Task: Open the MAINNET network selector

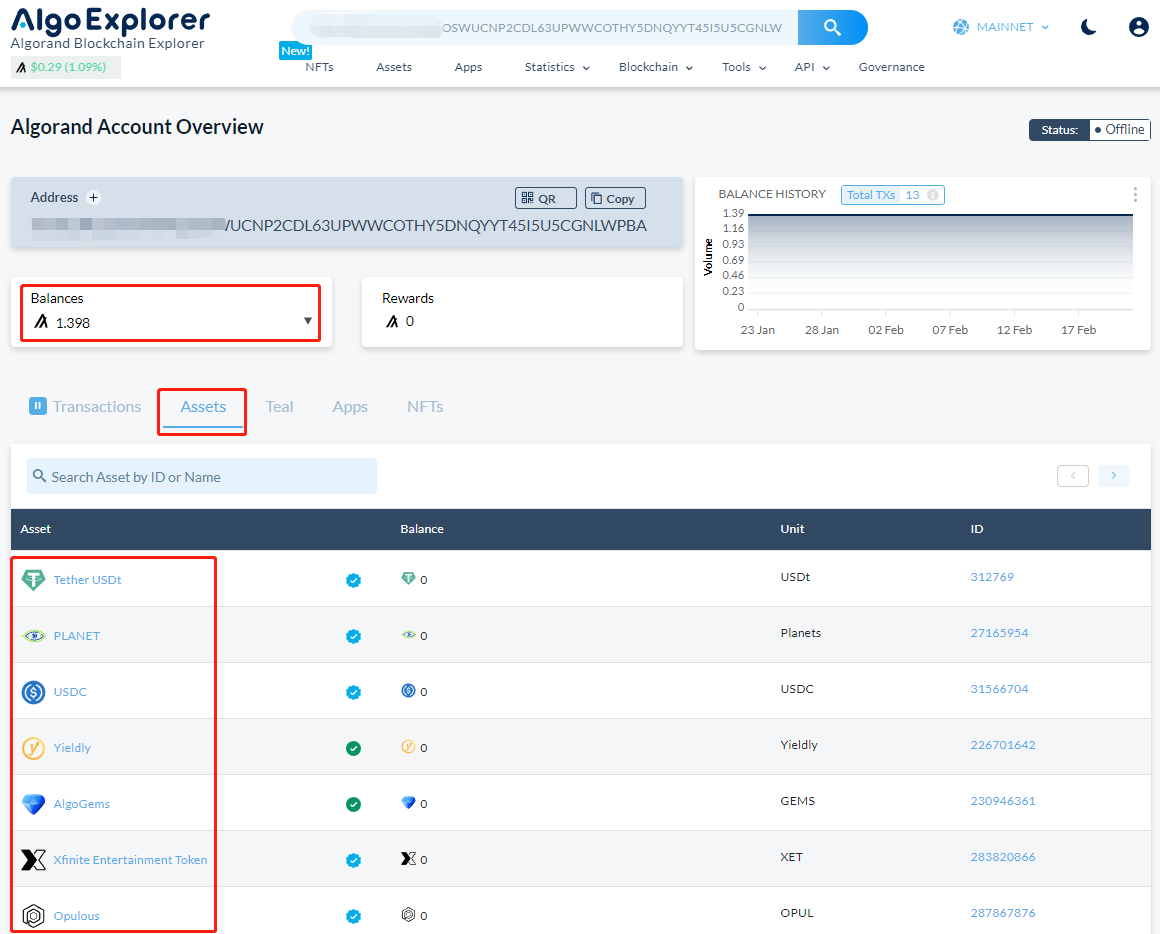Action: click(x=1002, y=28)
